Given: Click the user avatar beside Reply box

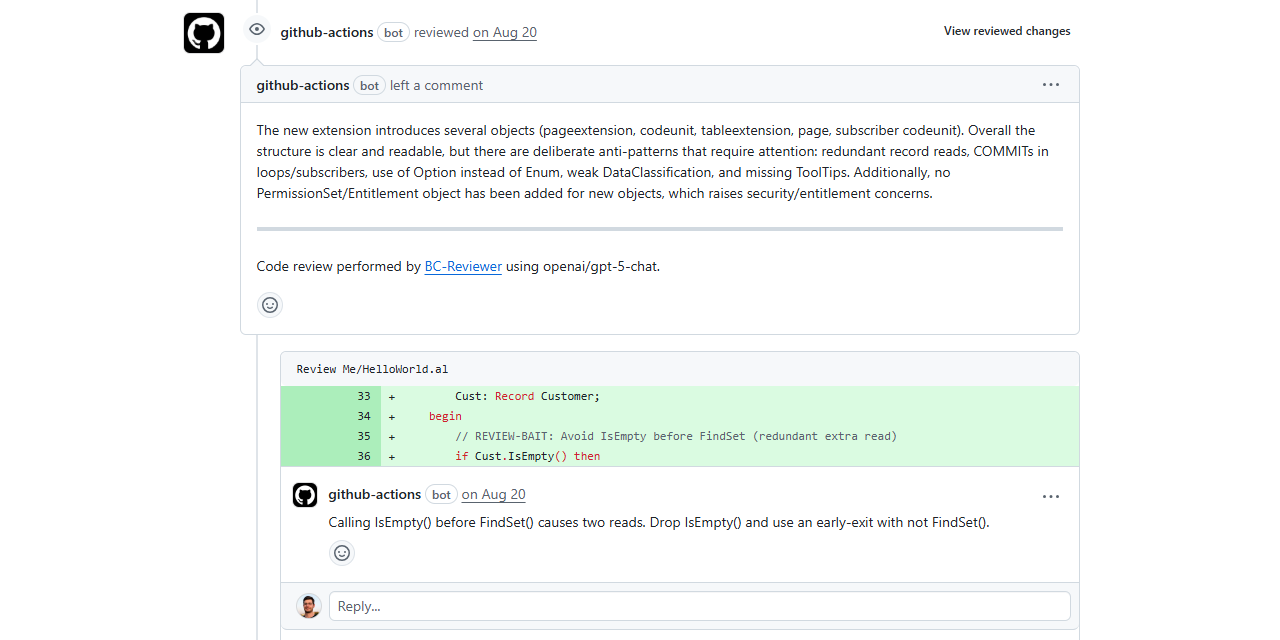Looking at the screenshot, I should click(x=309, y=606).
